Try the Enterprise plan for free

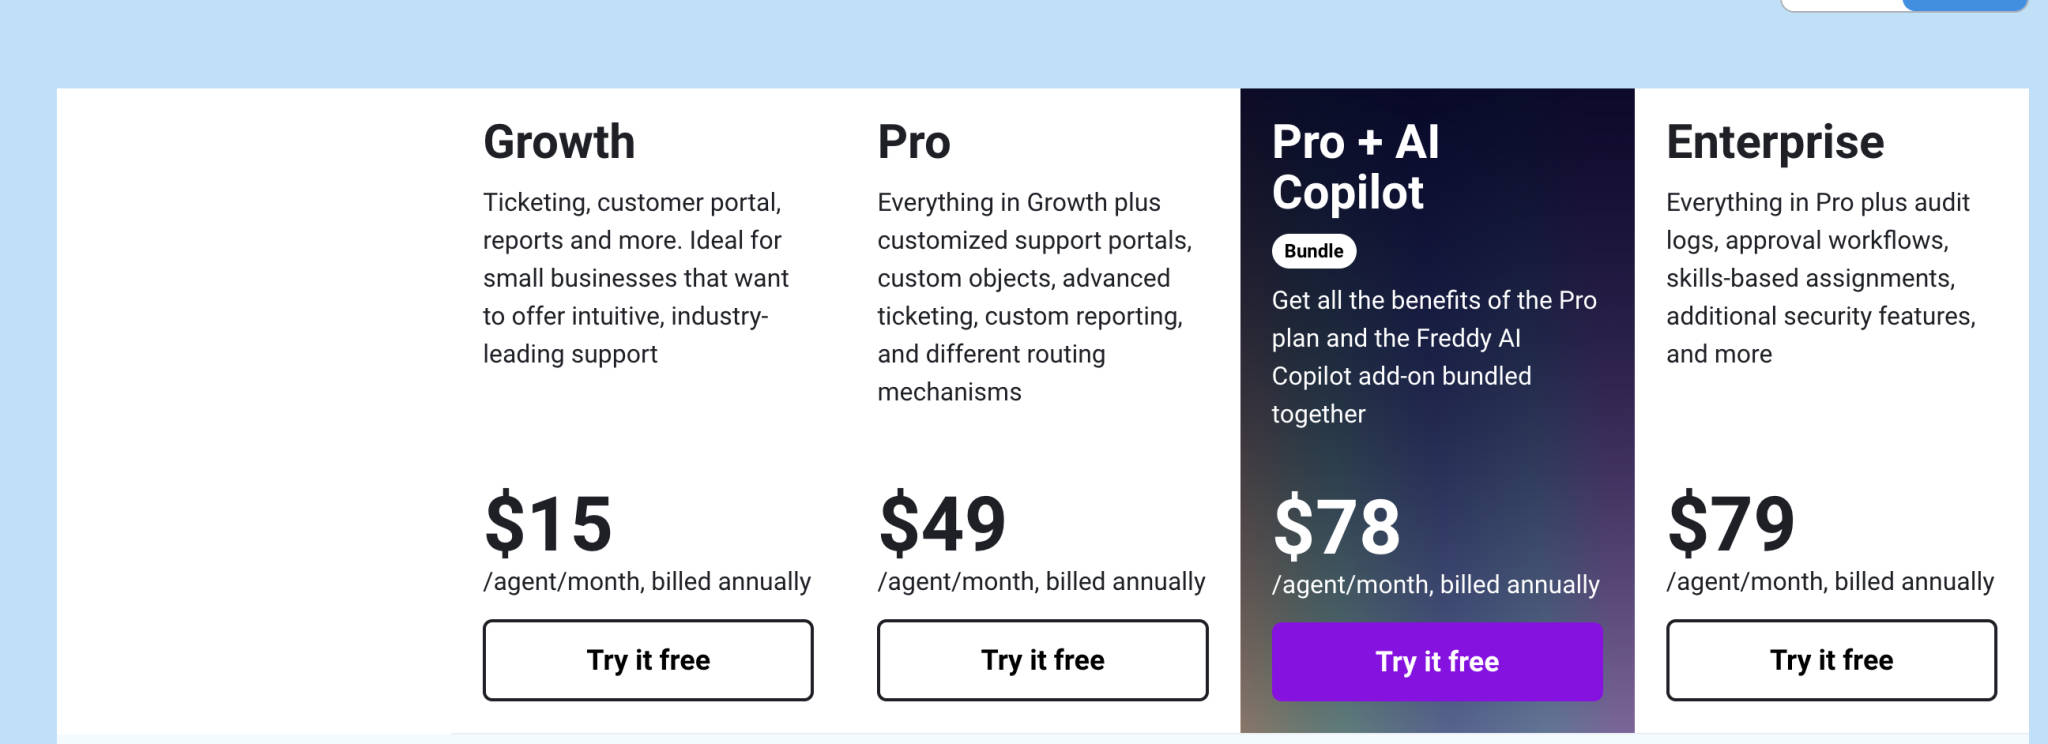(1831, 660)
